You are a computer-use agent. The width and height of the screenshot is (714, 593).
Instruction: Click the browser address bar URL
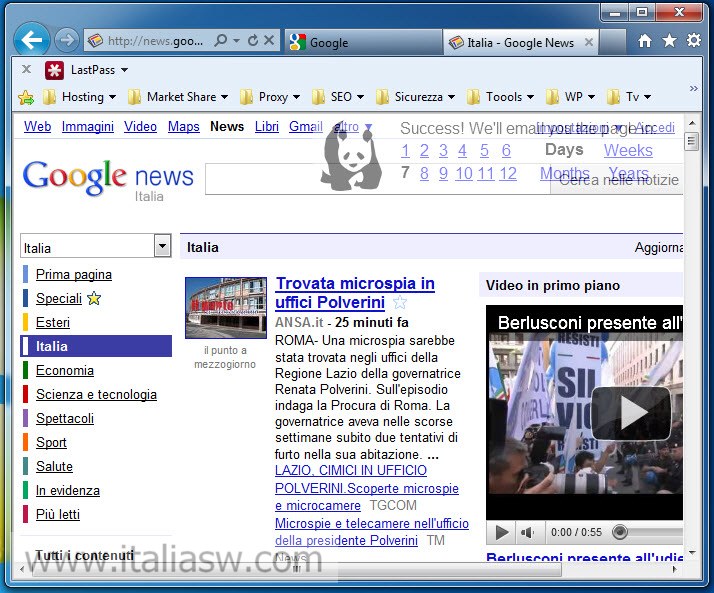(155, 41)
